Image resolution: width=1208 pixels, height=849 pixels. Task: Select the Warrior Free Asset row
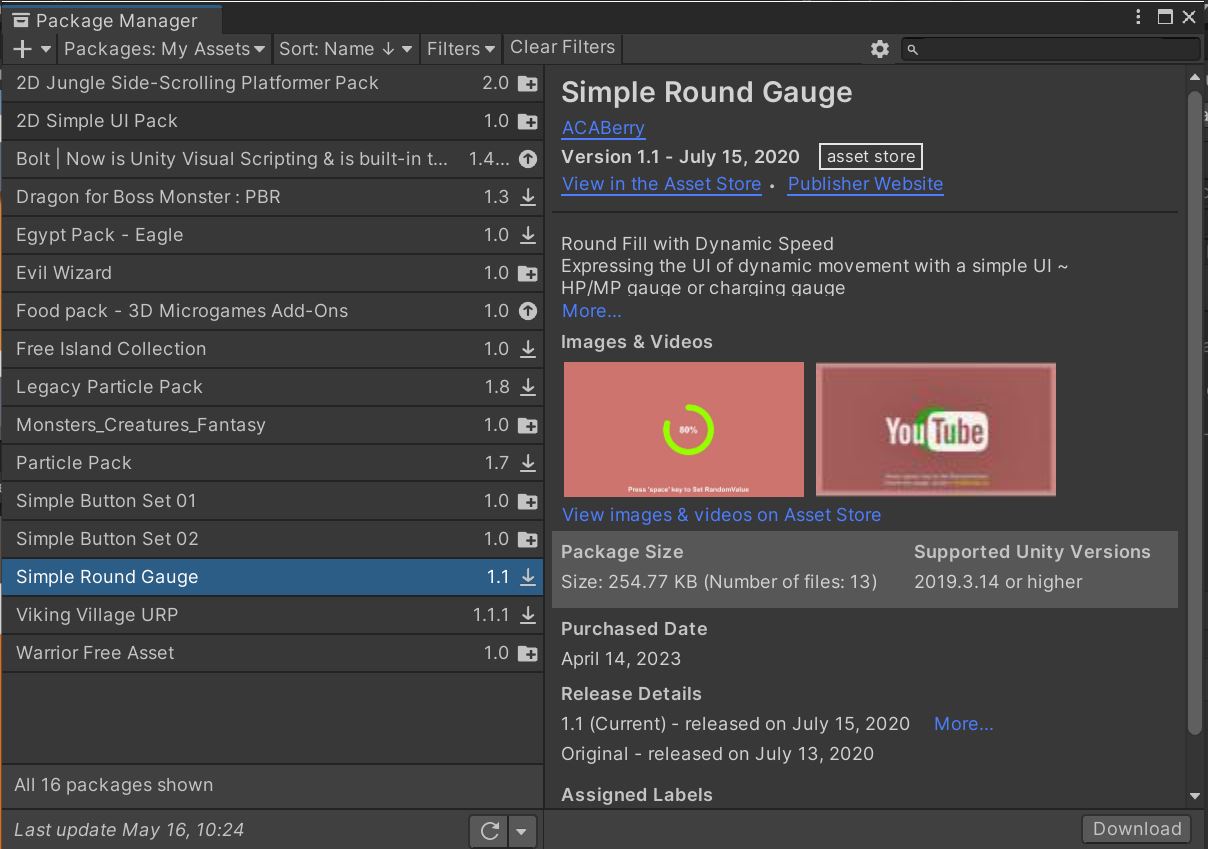pyautogui.click(x=272, y=654)
